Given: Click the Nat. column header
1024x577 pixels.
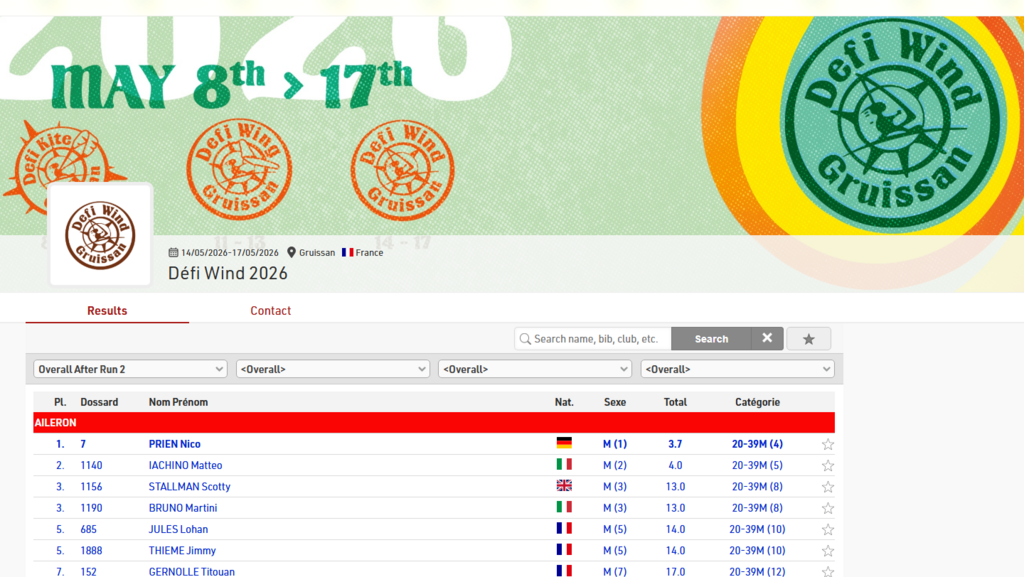Looking at the screenshot, I should click(x=564, y=402).
